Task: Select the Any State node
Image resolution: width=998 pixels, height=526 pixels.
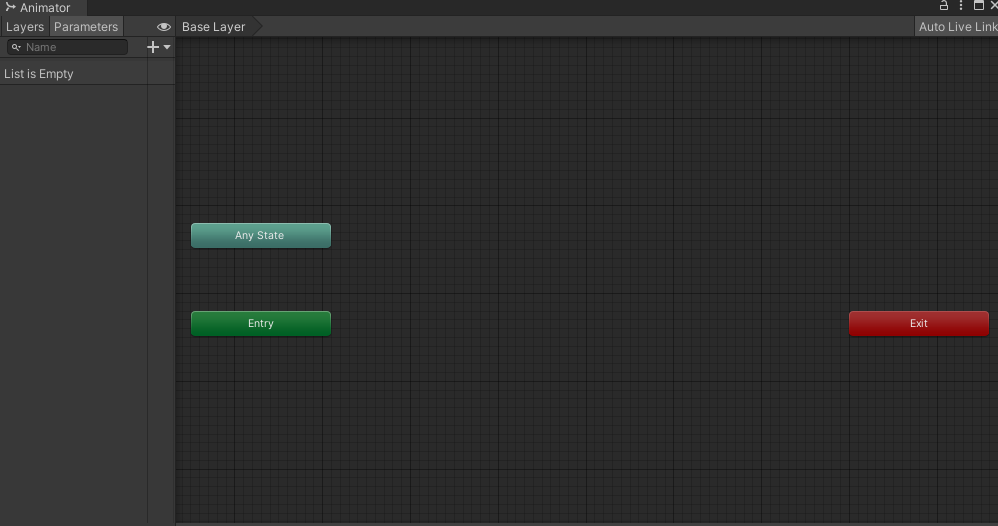Action: (x=261, y=236)
